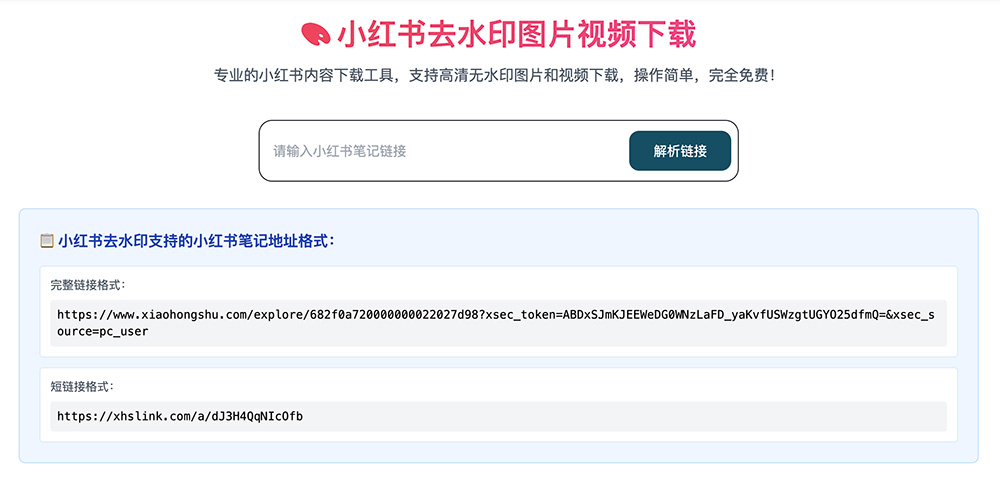Click the 小红书去水印支持的小红书笔记地址格式 heading
The image size is (1000, 479).
[x=196, y=241]
